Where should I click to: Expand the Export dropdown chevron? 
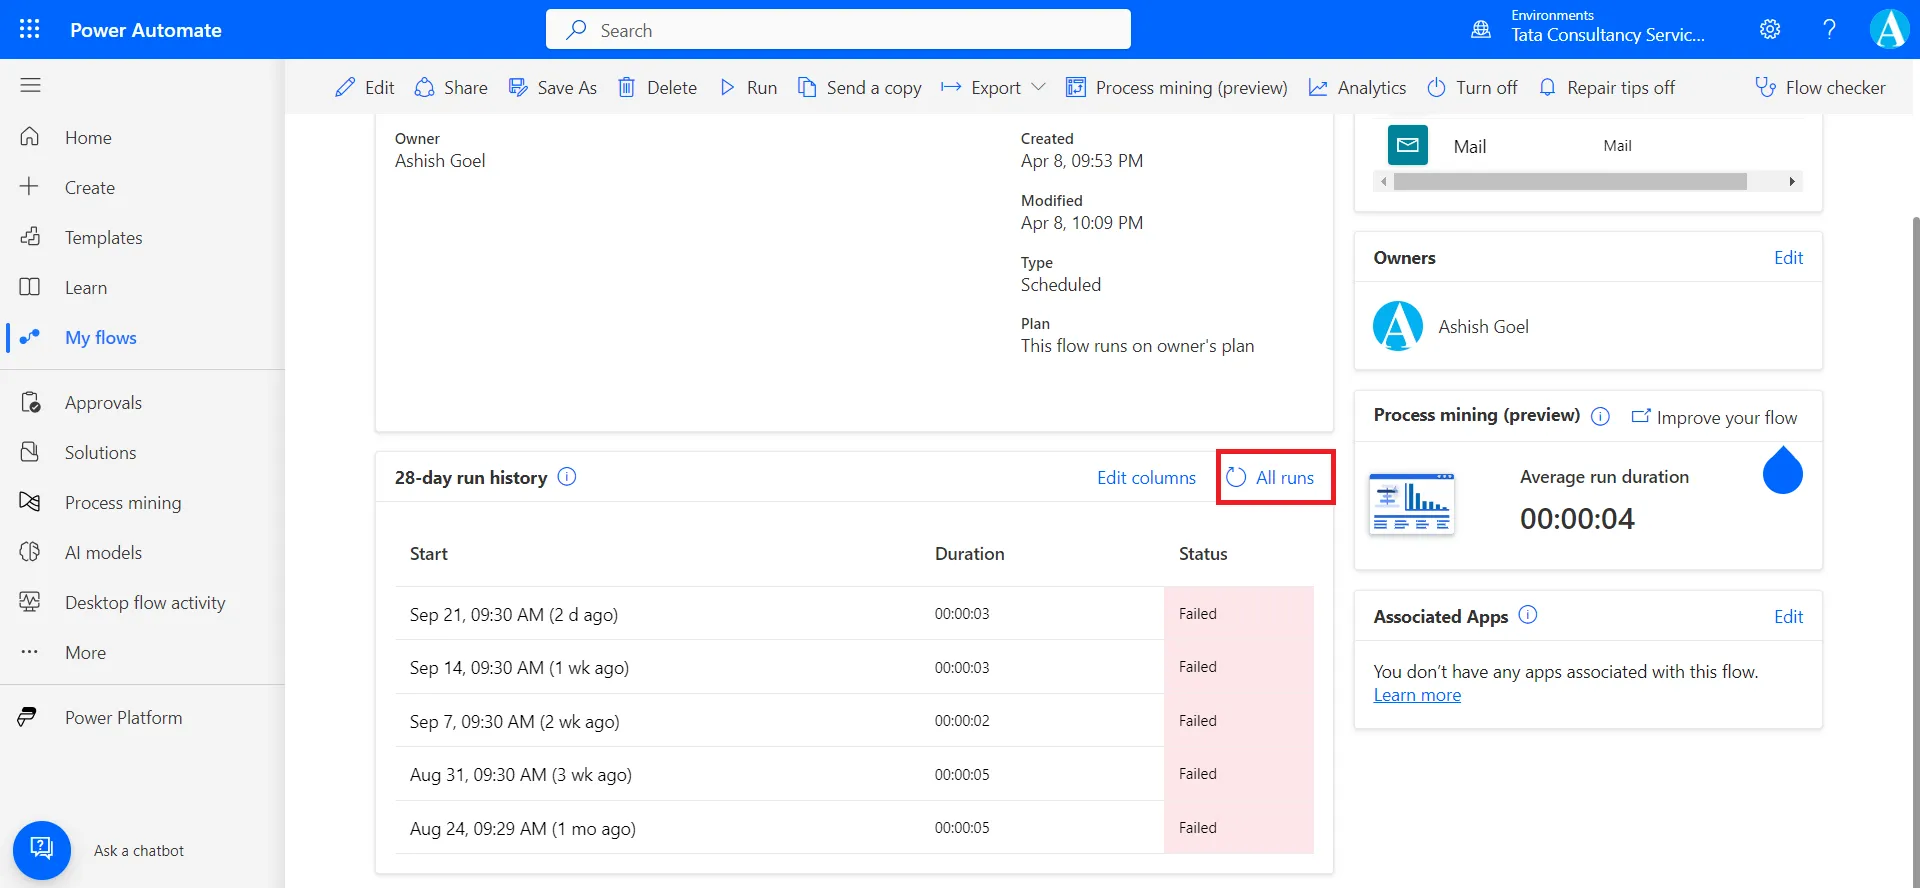(x=1038, y=87)
